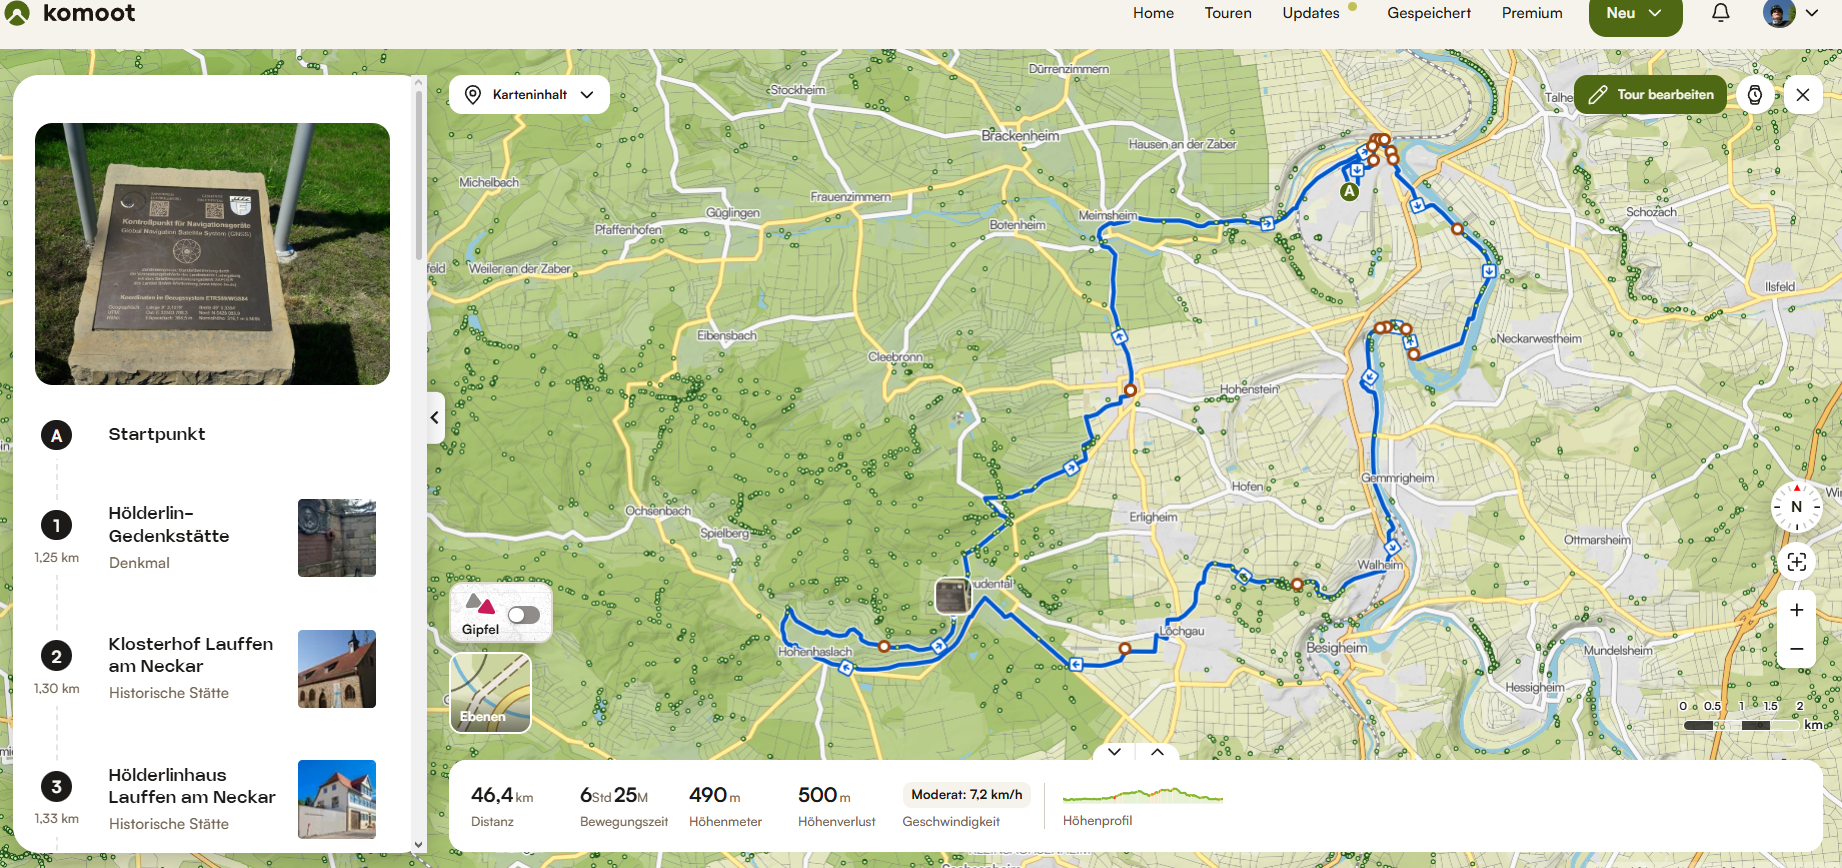The image size is (1842, 868).
Task: Click the smartwatch sync icon
Action: [x=1755, y=95]
